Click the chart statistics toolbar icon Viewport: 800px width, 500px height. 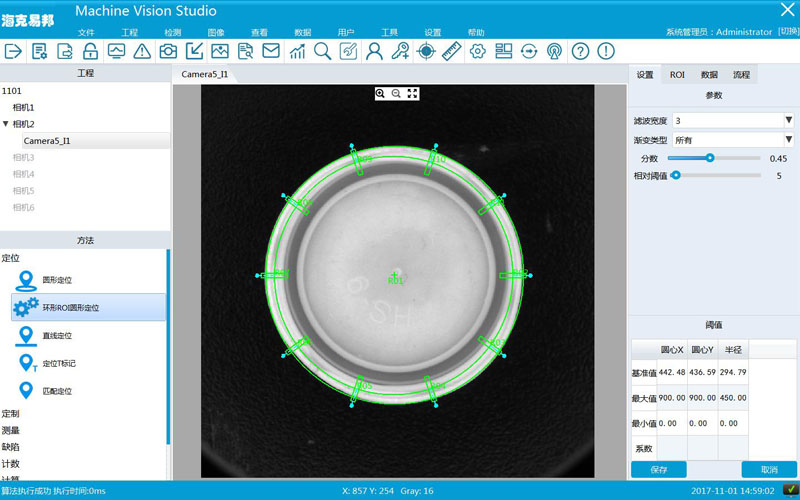click(x=297, y=51)
